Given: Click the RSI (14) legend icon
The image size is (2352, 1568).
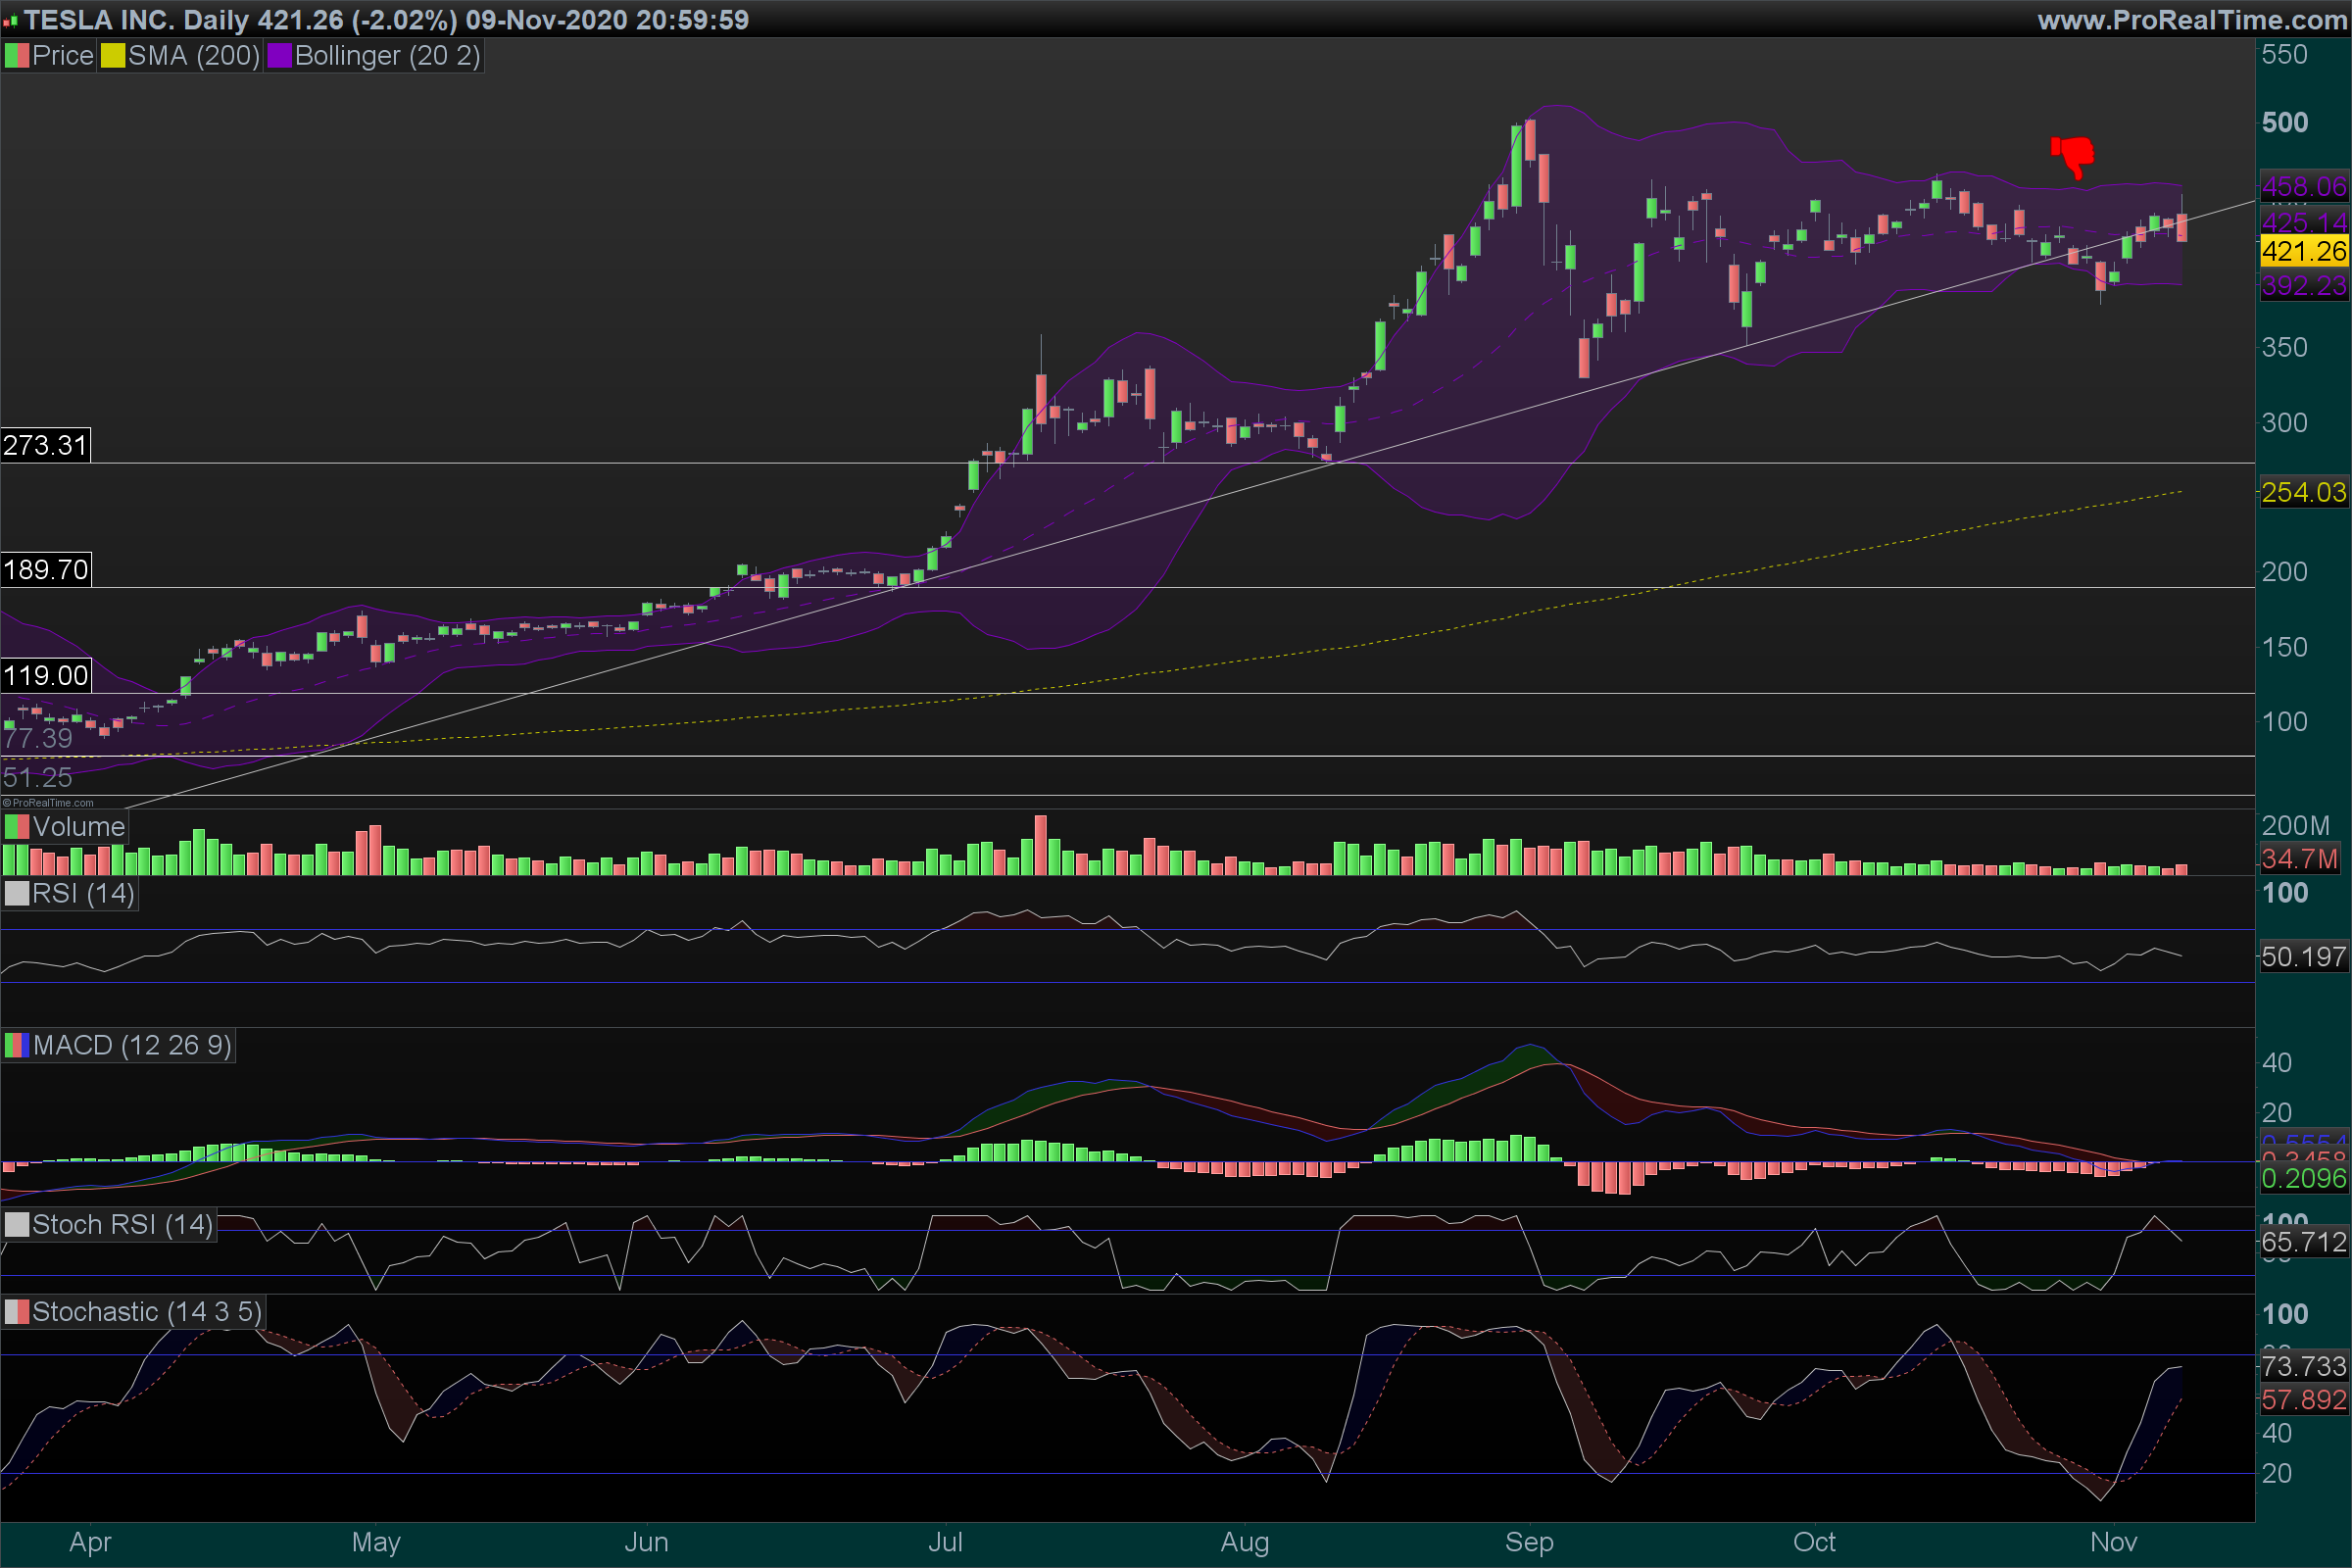Looking at the screenshot, I should point(17,893).
